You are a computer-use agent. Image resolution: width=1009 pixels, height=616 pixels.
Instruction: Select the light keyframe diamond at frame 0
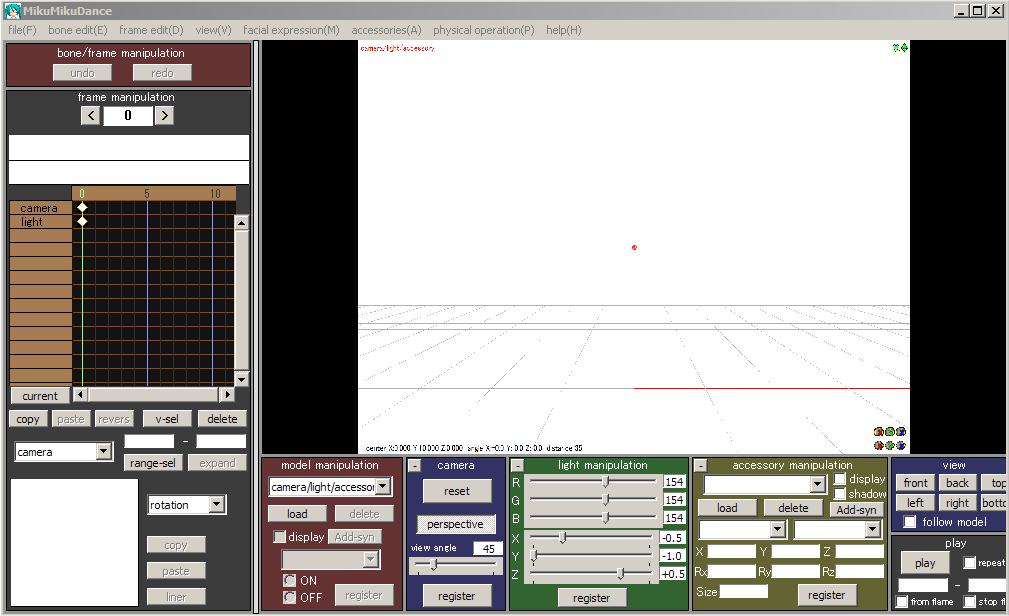click(82, 221)
